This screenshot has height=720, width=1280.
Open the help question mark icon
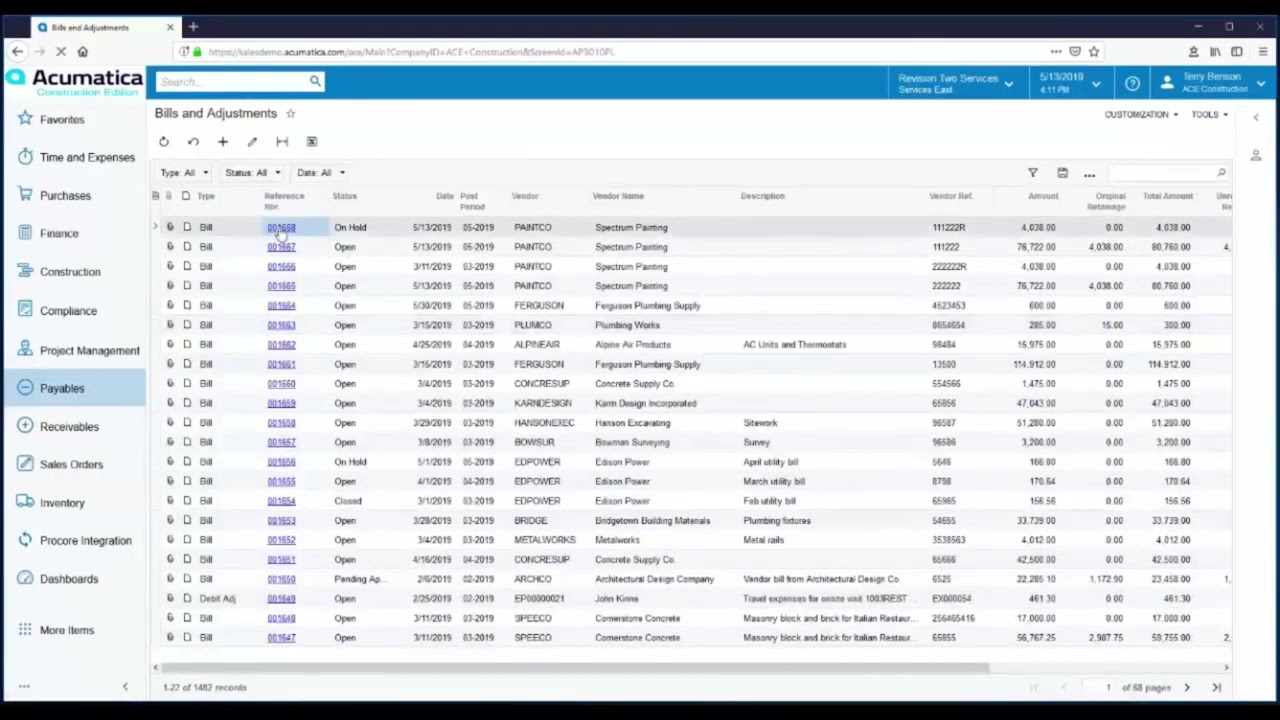1132,83
